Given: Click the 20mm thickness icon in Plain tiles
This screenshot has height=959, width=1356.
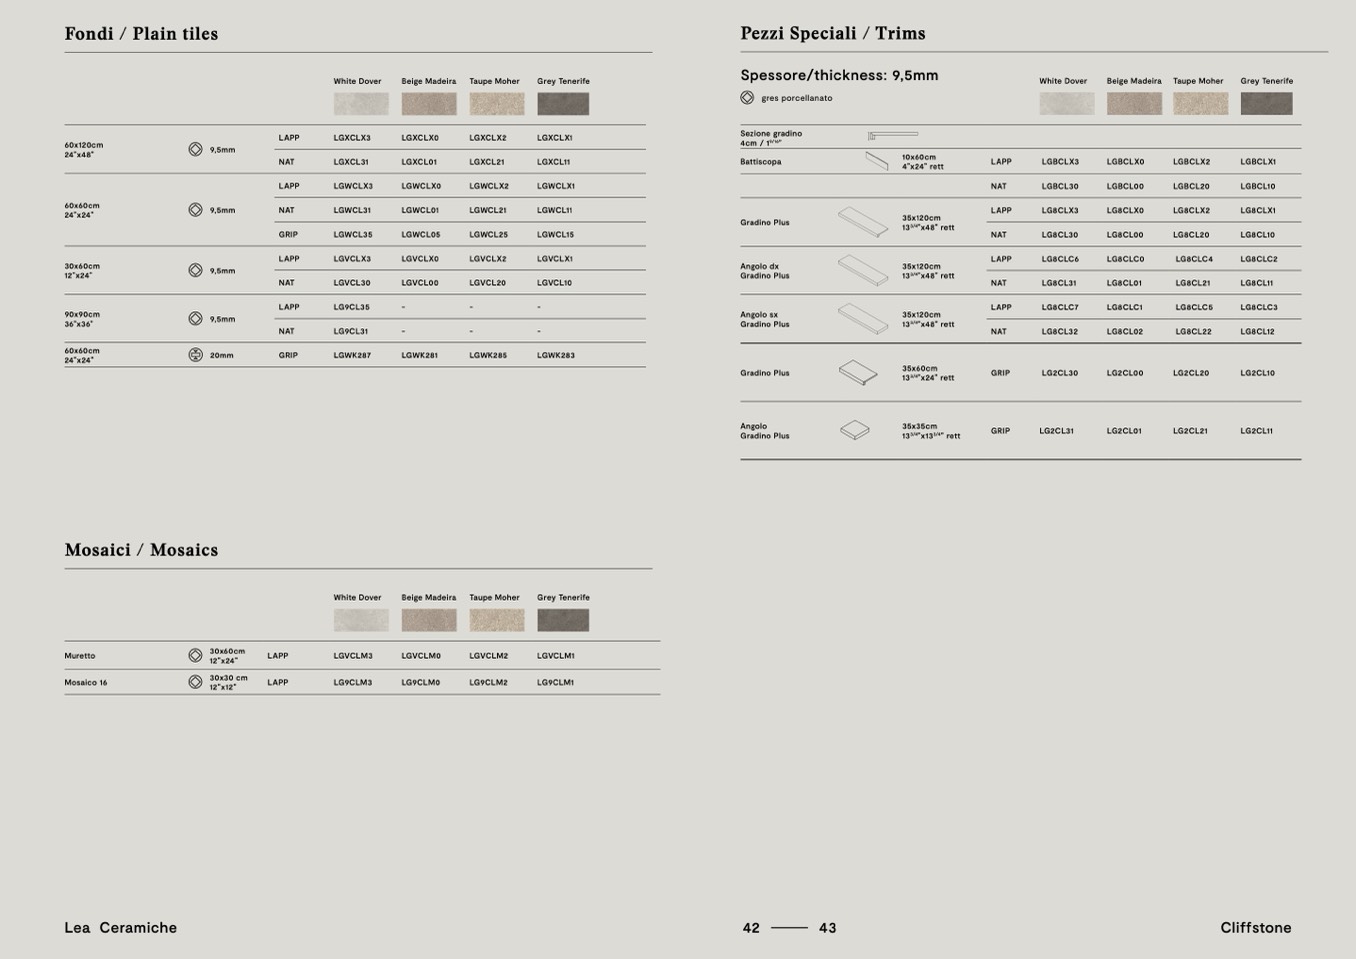Looking at the screenshot, I should tap(195, 355).
